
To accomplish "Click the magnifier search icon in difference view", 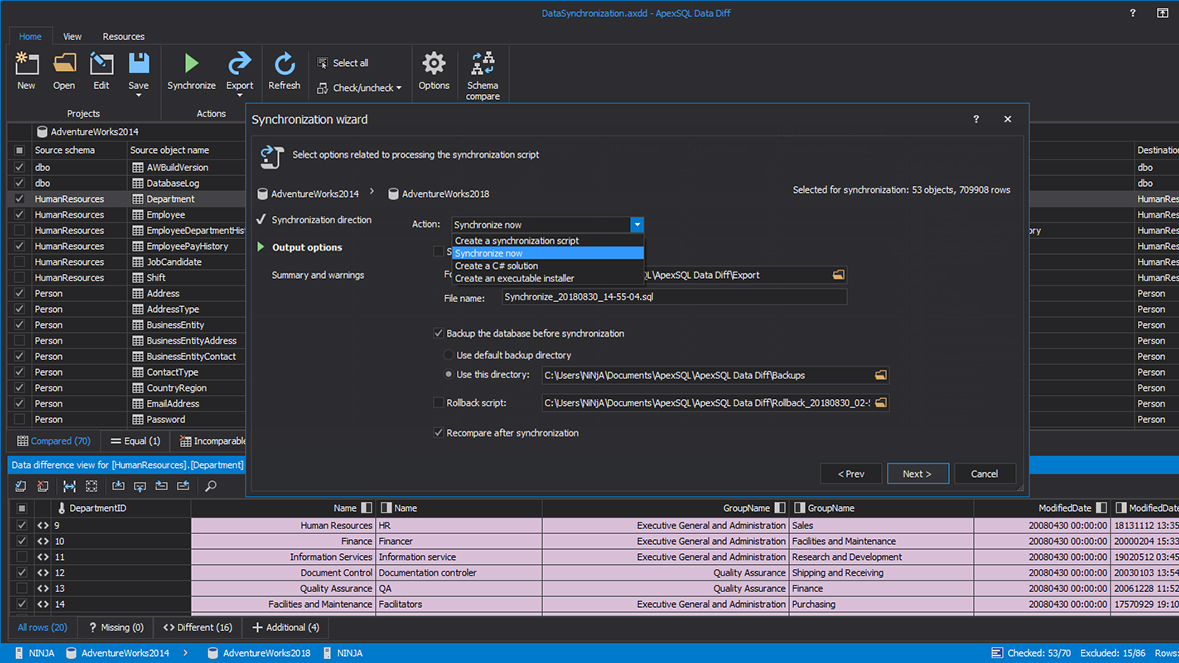I will [211, 486].
